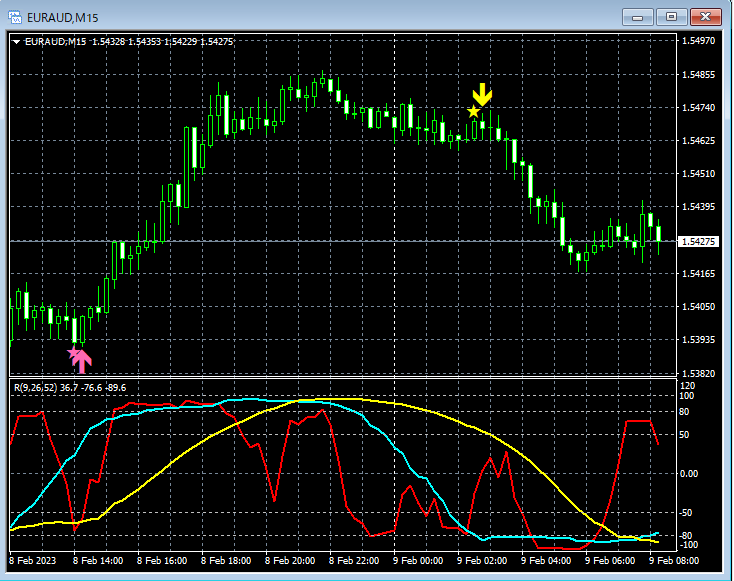This screenshot has width=734, height=581.
Task: Click the yellow sell arrow signal
Action: pyautogui.click(x=482, y=95)
